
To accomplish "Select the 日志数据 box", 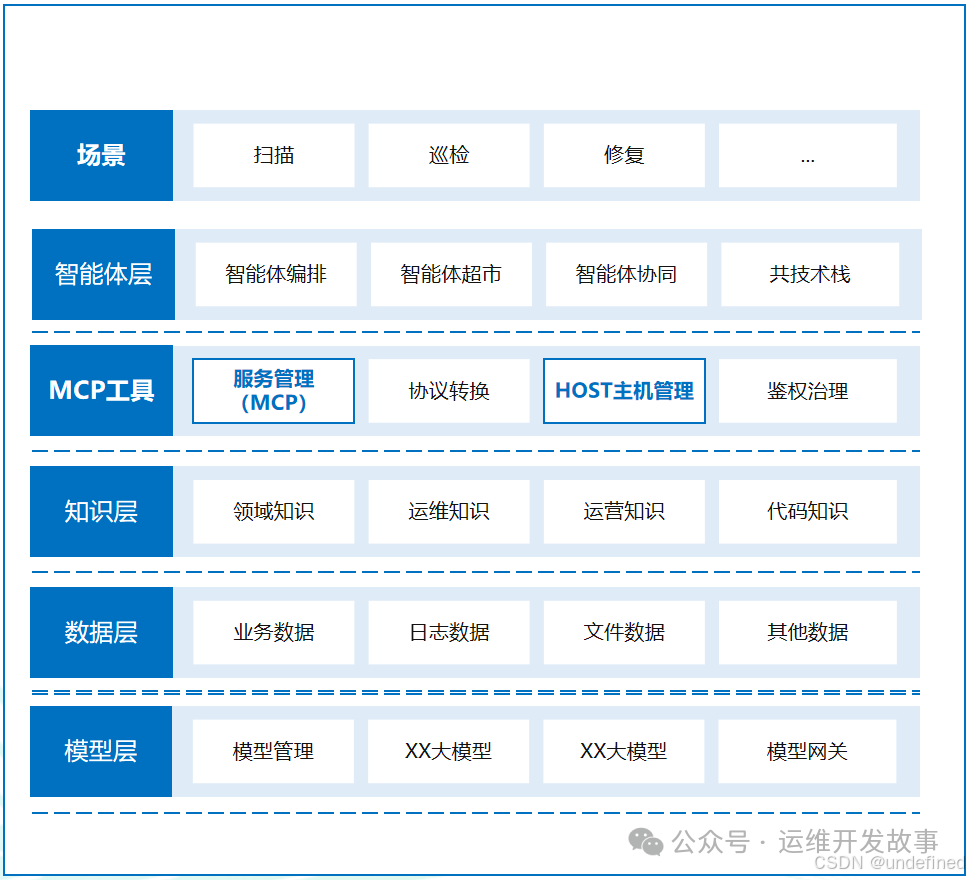I will click(x=449, y=633).
